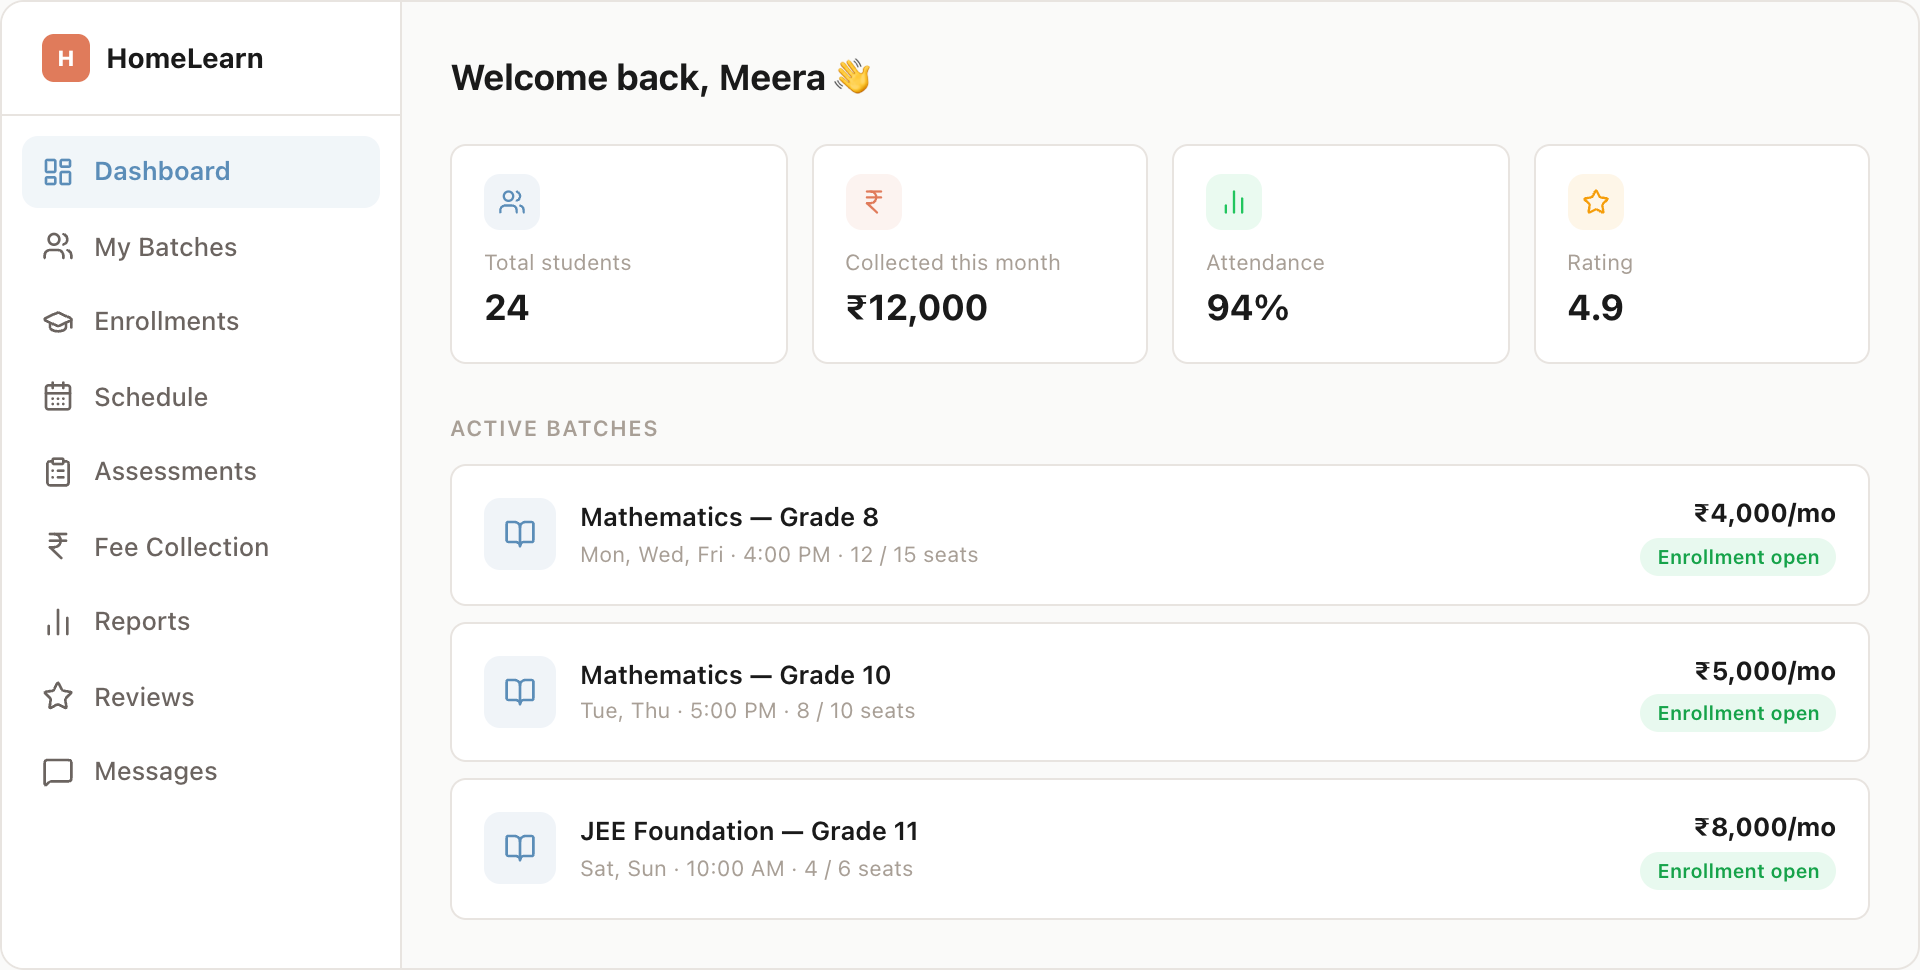Open the Dashboard menu item
The image size is (1920, 970).
[x=162, y=171]
